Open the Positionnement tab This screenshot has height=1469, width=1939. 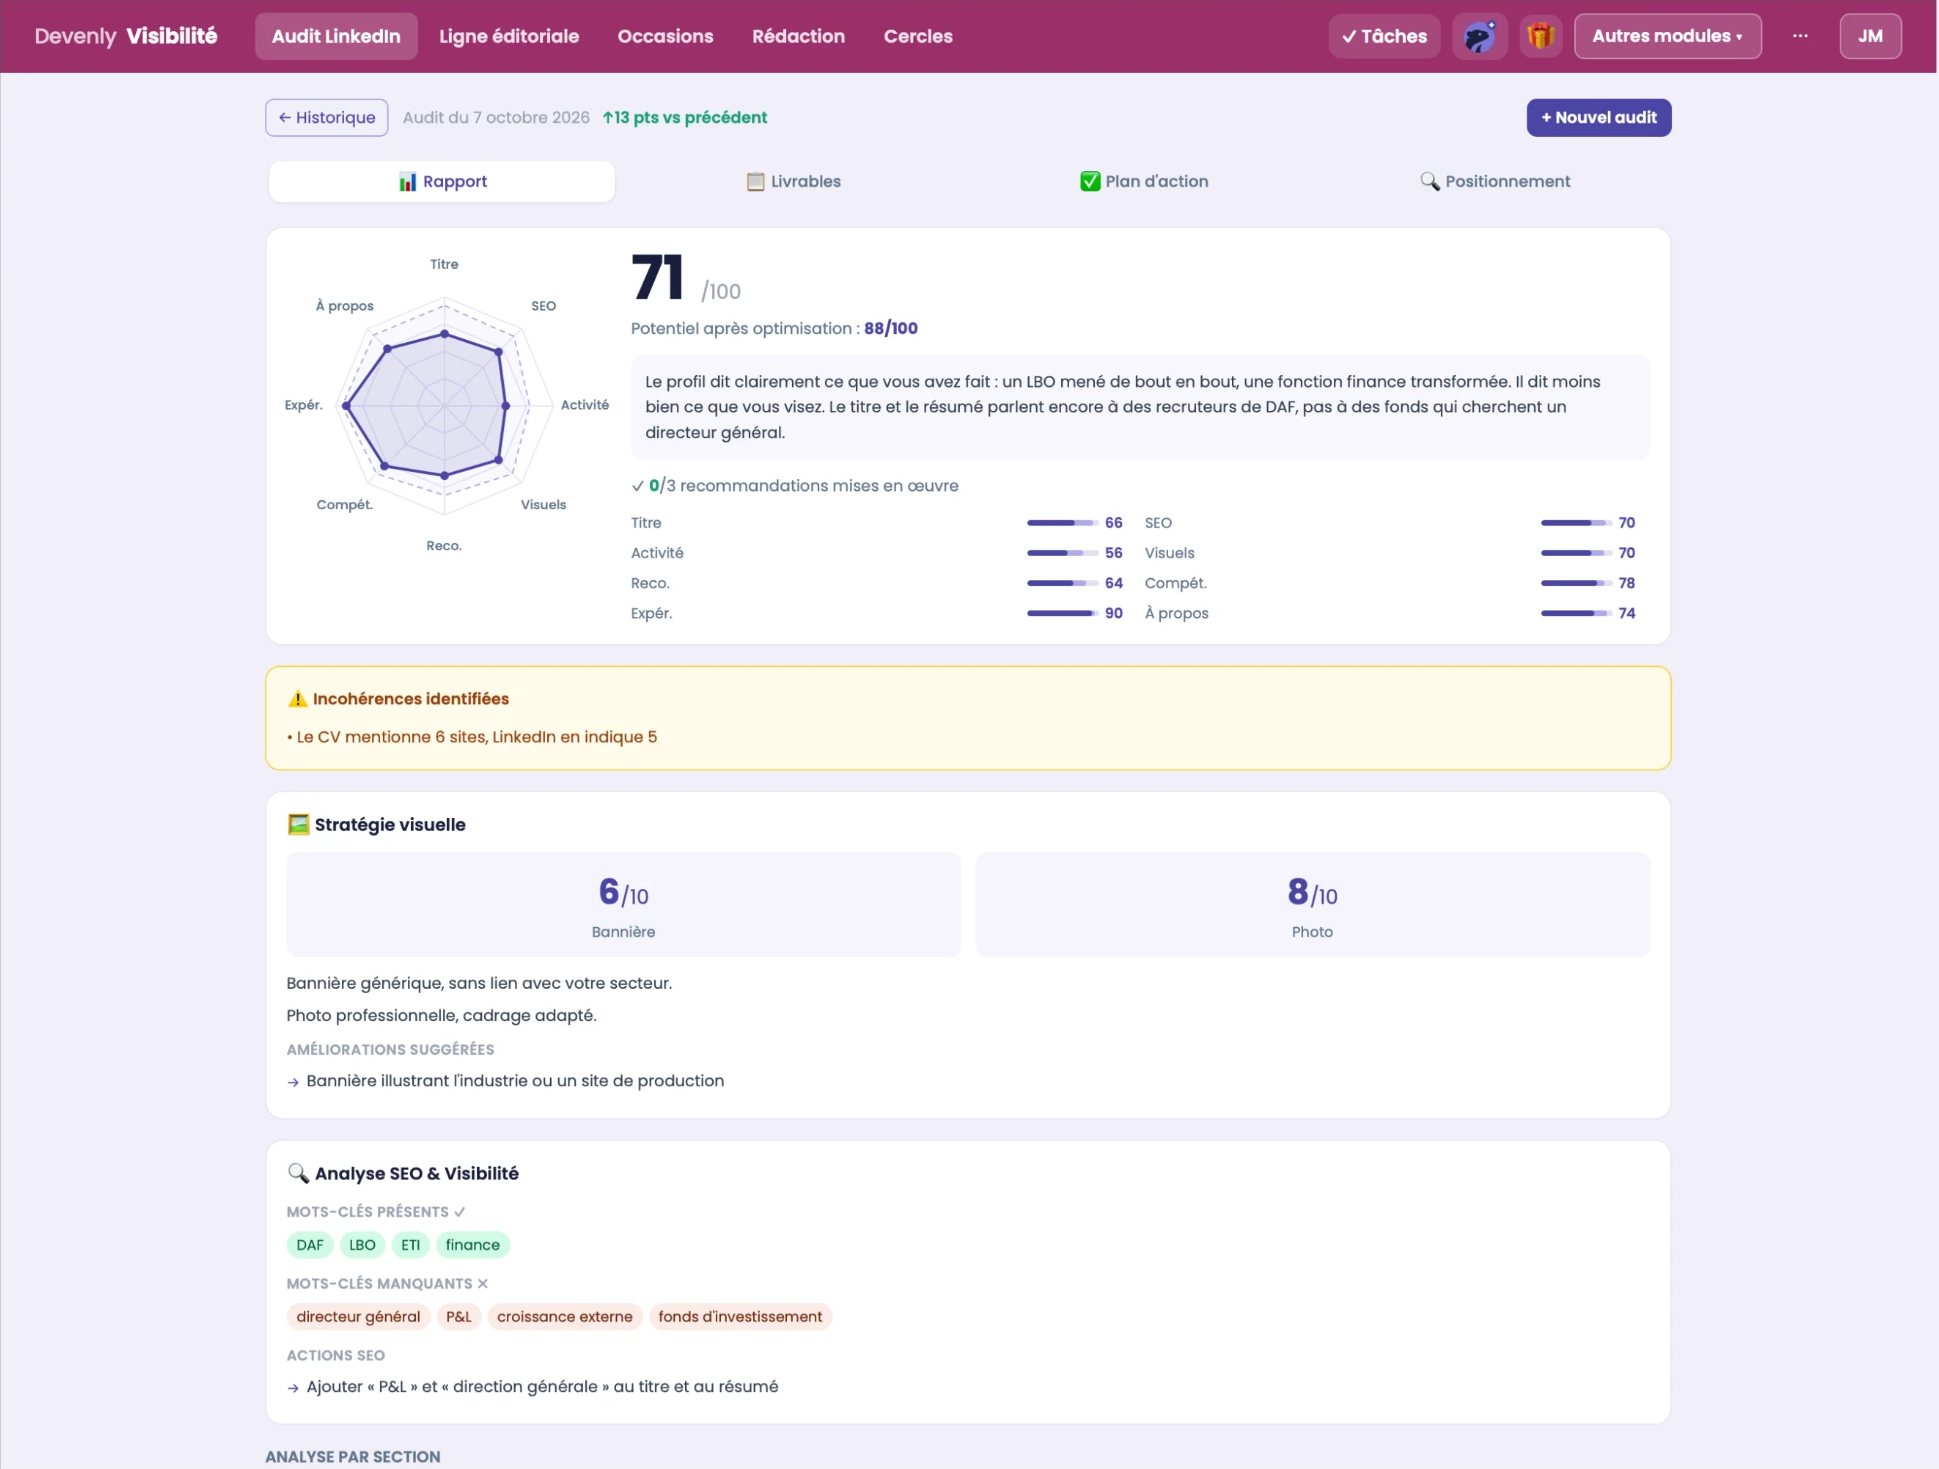tap(1495, 182)
